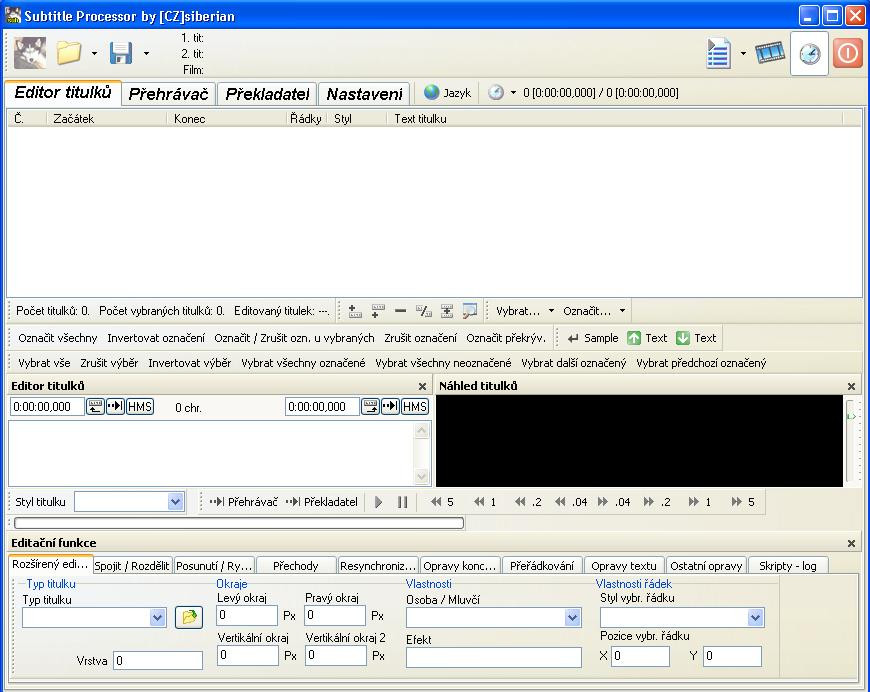
Task: Click the Začátek column header
Action: [105, 119]
